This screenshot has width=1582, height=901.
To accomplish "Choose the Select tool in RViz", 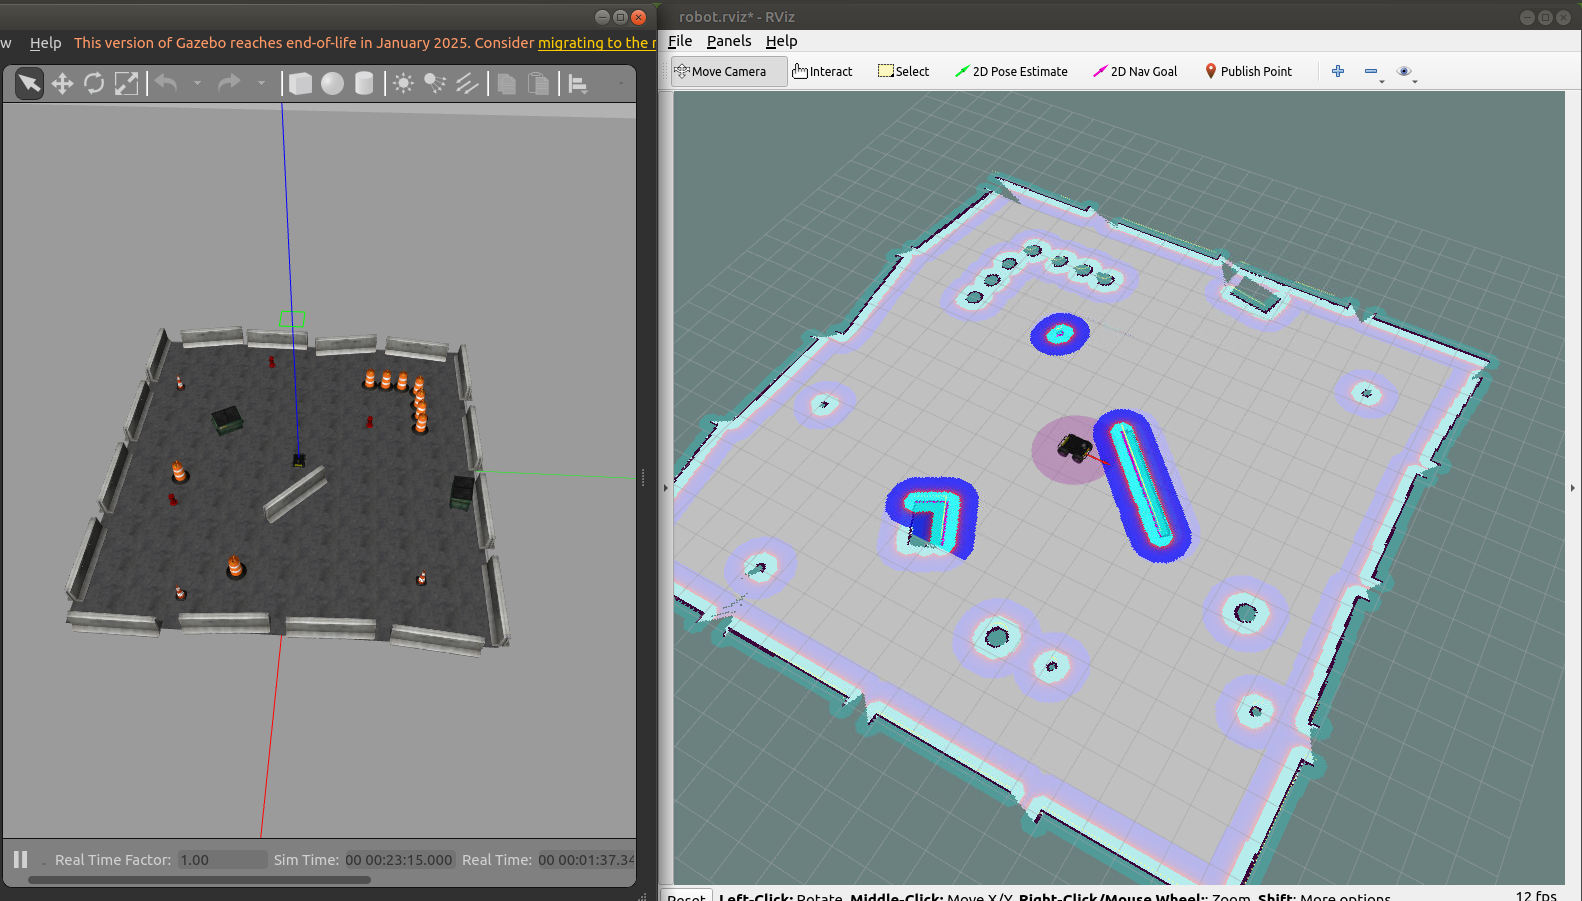I will (904, 71).
